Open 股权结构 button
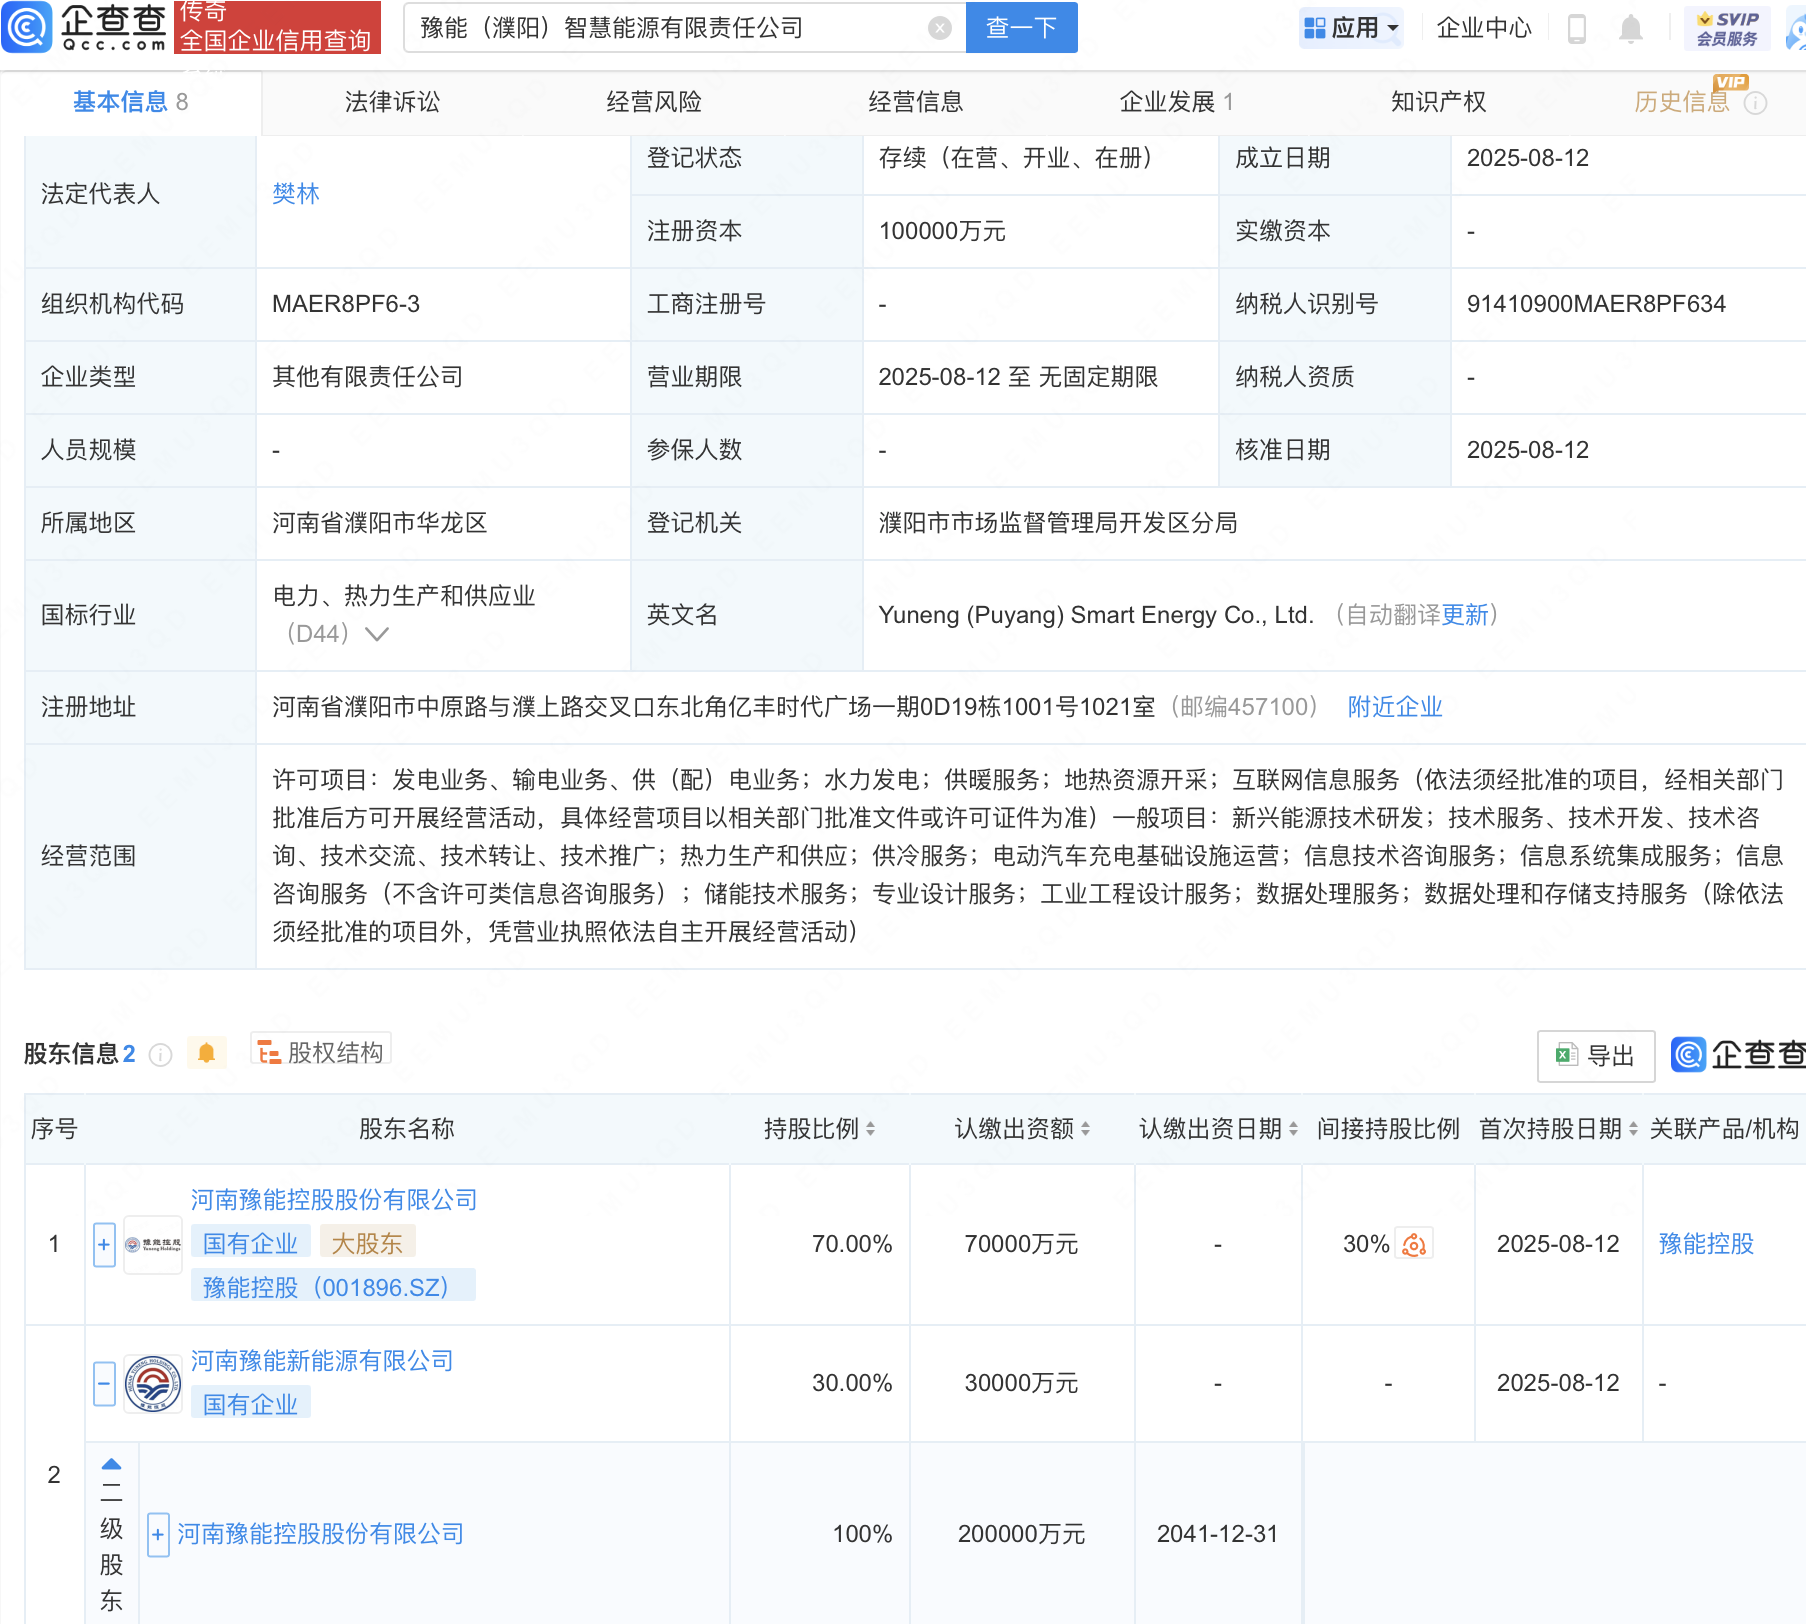The width and height of the screenshot is (1806, 1624). [321, 1052]
